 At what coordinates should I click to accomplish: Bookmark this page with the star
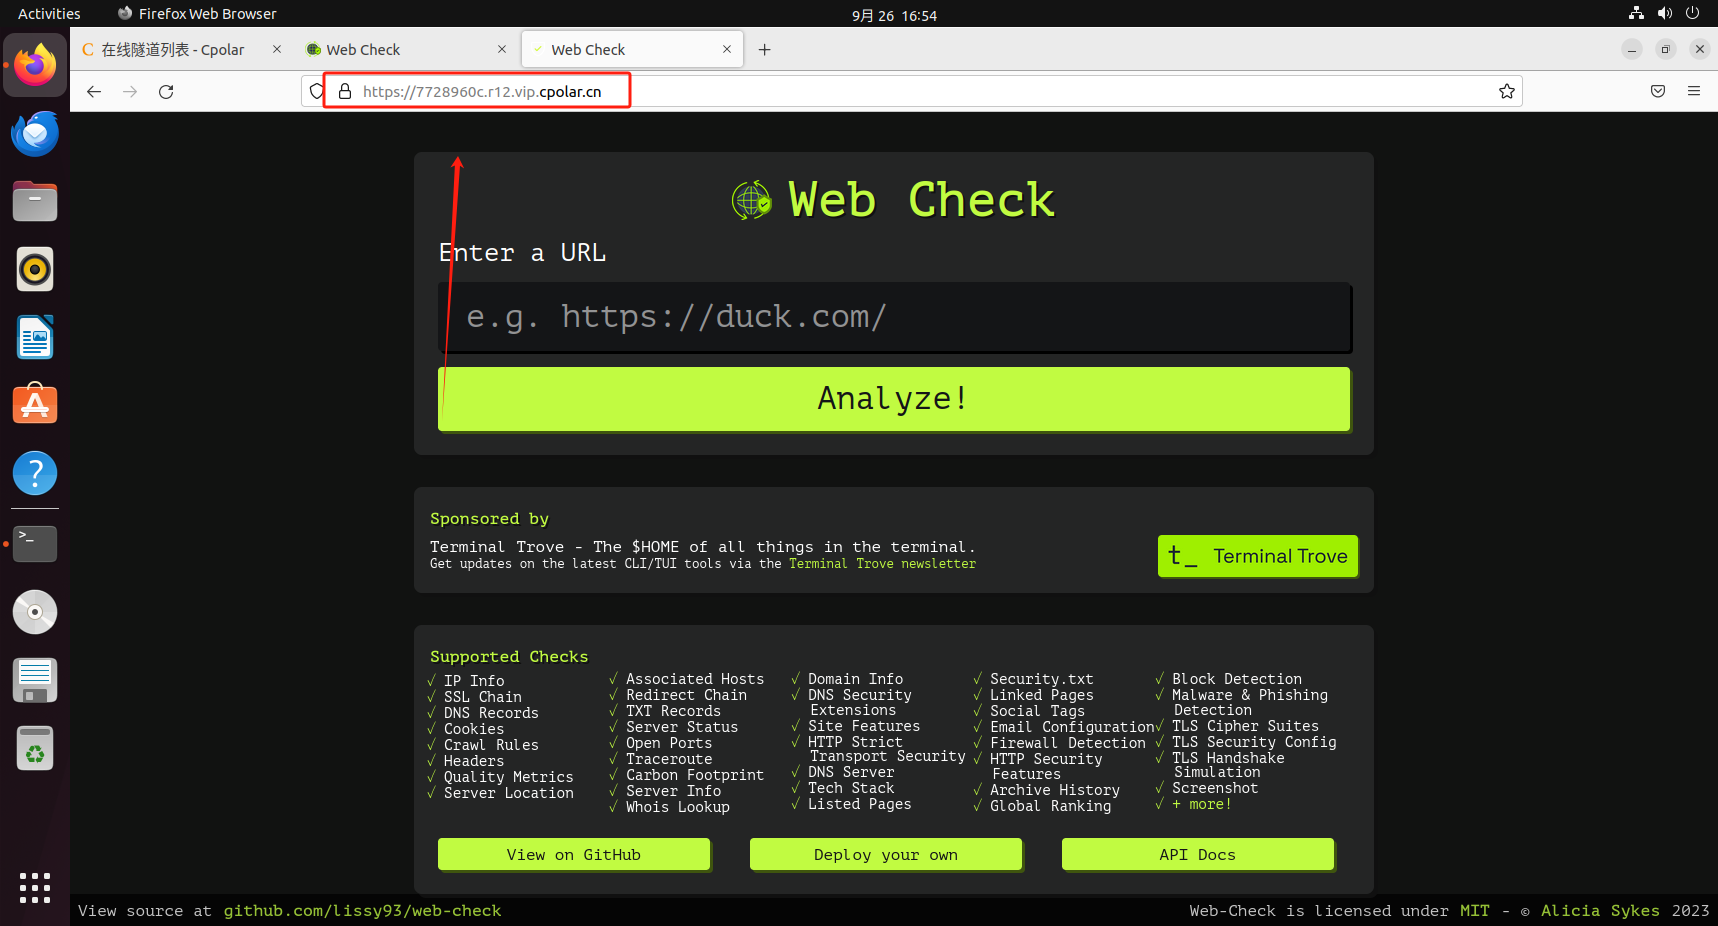1507,91
